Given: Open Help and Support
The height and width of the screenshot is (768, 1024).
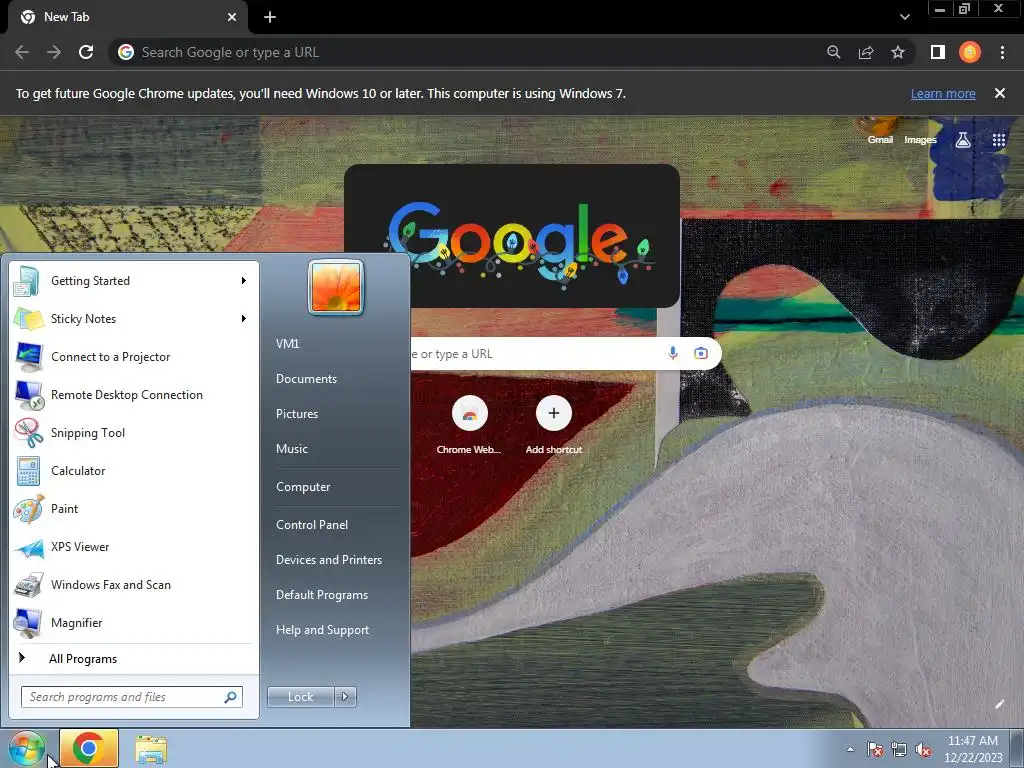Looking at the screenshot, I should coord(322,630).
